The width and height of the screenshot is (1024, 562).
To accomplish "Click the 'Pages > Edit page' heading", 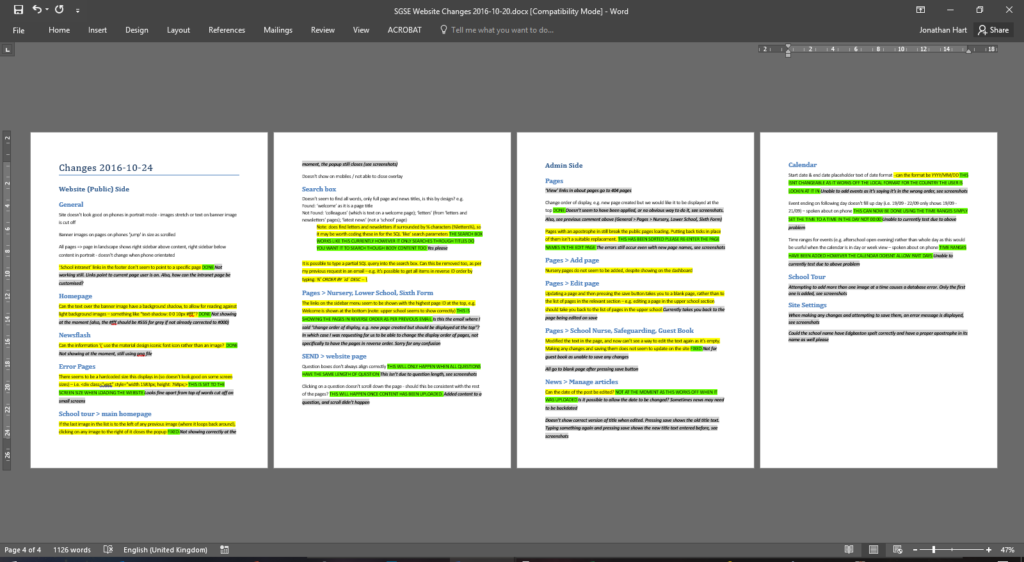I will (571, 283).
